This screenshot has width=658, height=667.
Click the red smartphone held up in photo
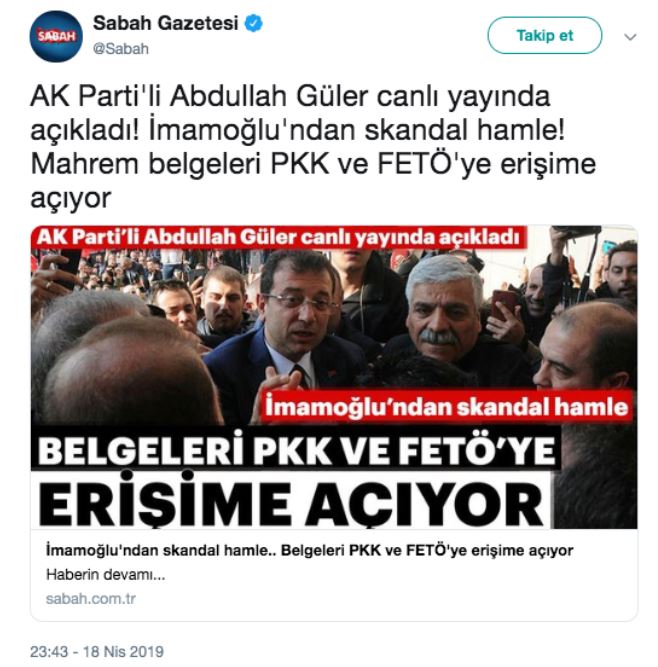coord(504,304)
